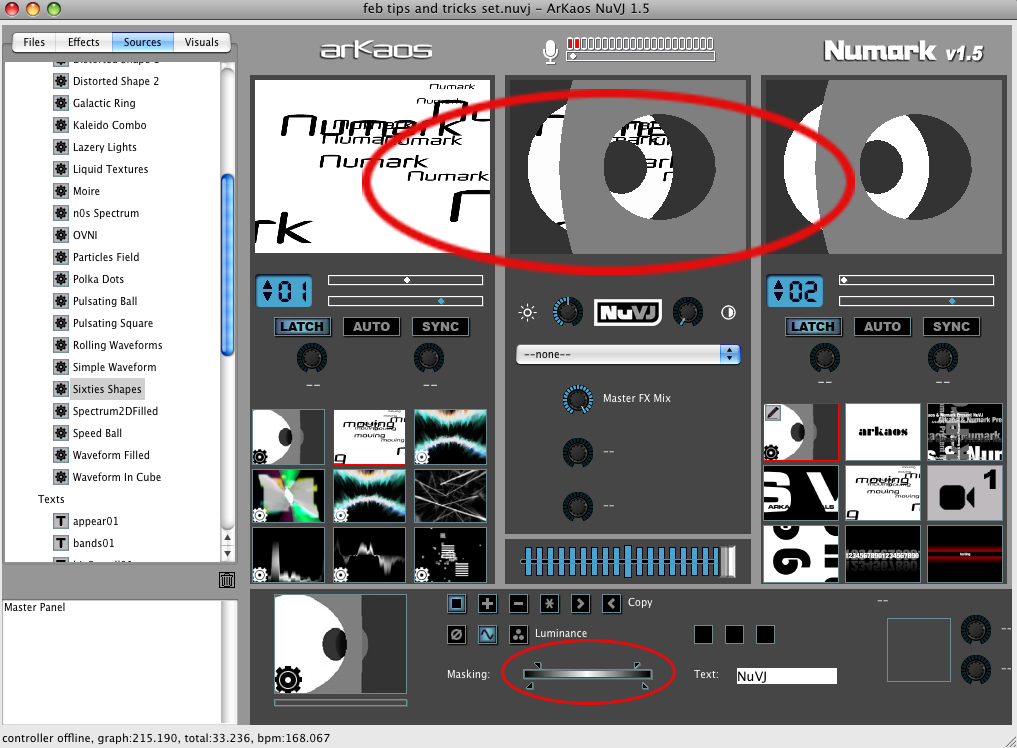1017x748 pixels.
Task: Open the --none-- master effect dropdown
Action: [628, 354]
